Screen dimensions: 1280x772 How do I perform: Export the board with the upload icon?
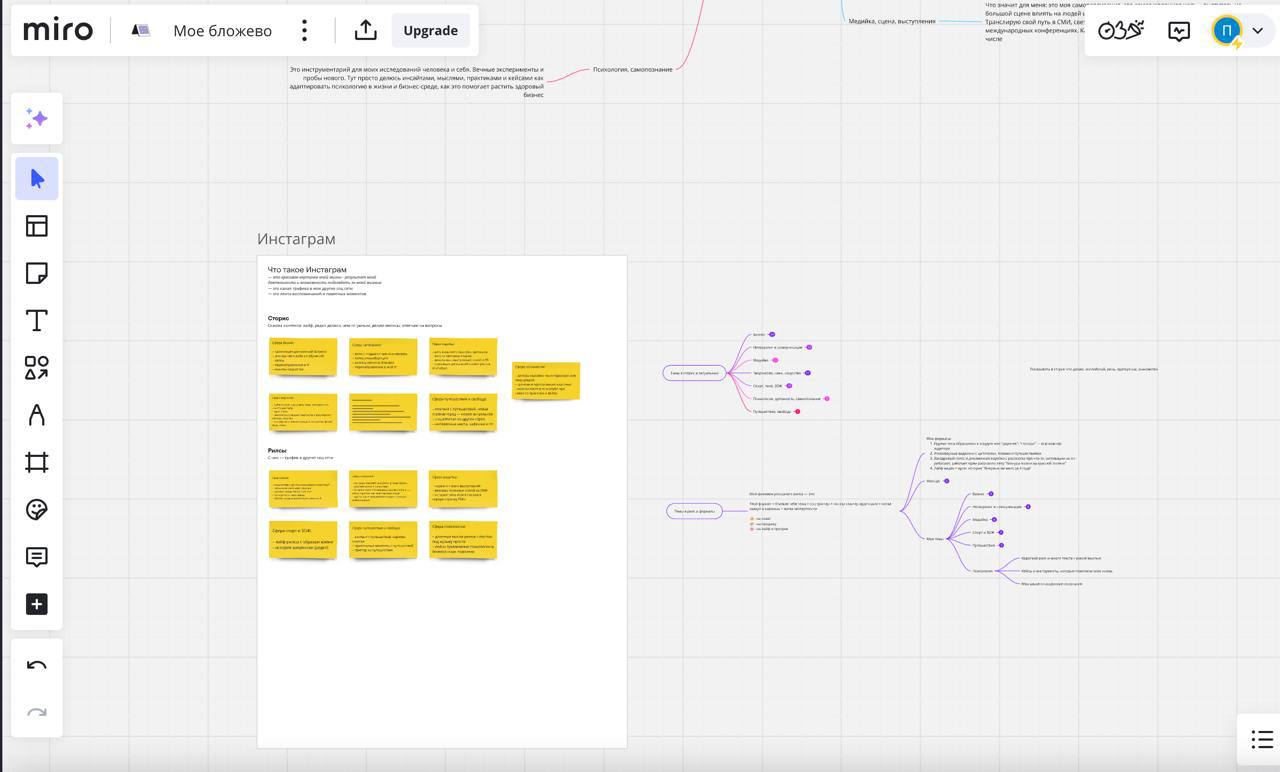(x=366, y=30)
